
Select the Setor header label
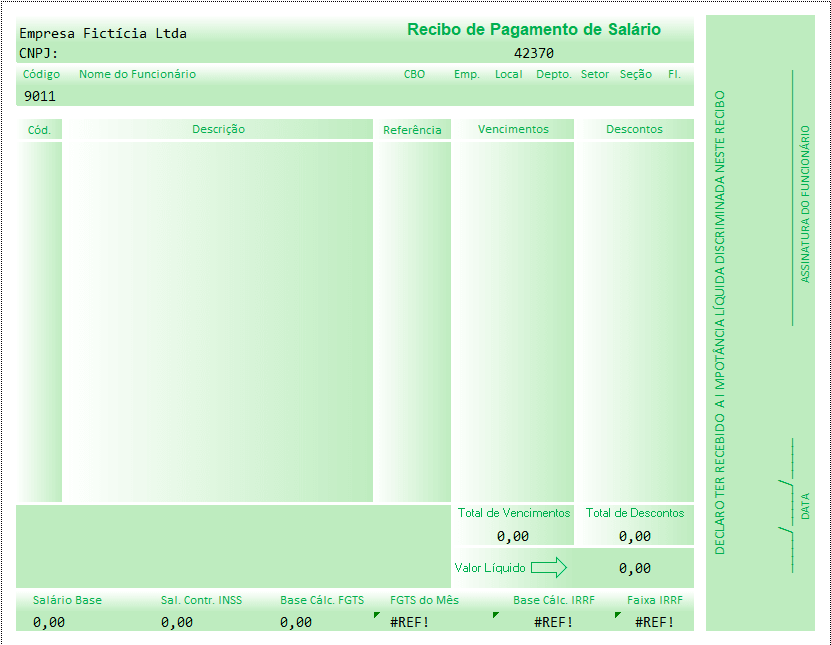(x=595, y=74)
